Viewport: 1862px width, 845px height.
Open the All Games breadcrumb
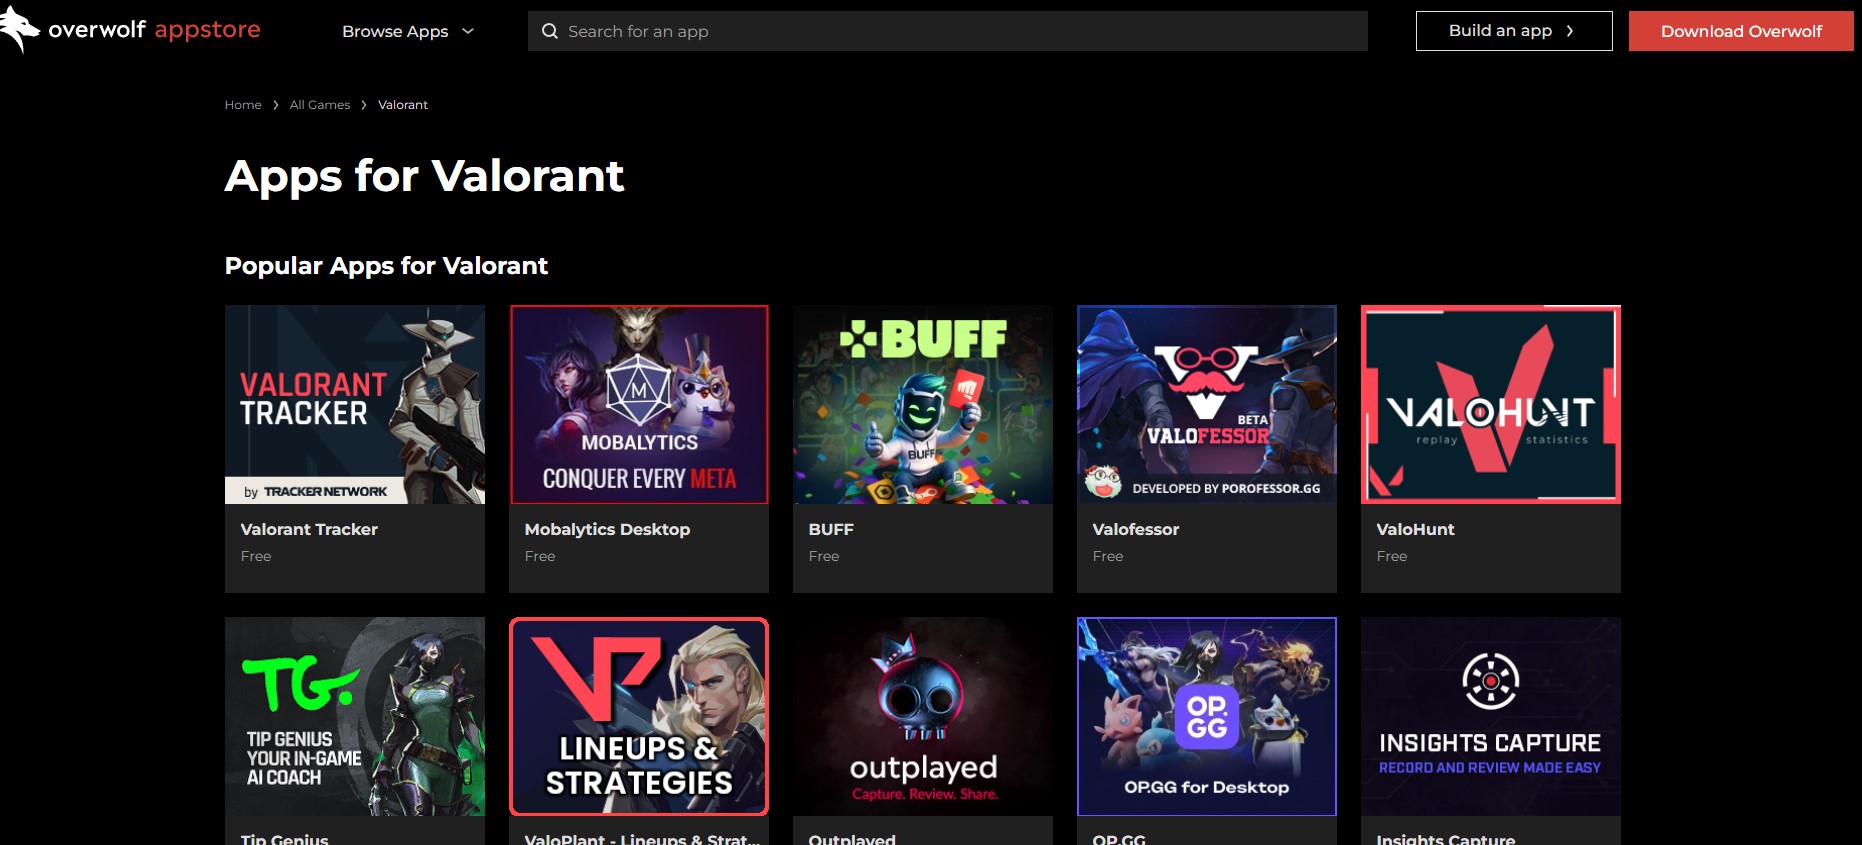click(320, 104)
